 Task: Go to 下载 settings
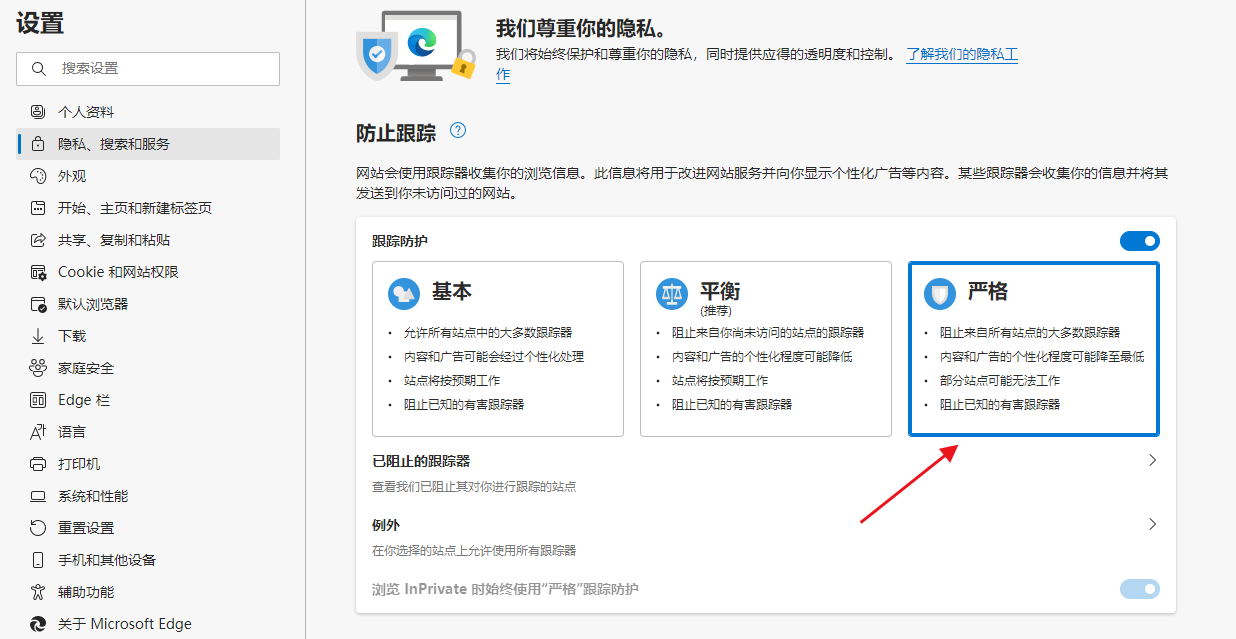[x=148, y=336]
